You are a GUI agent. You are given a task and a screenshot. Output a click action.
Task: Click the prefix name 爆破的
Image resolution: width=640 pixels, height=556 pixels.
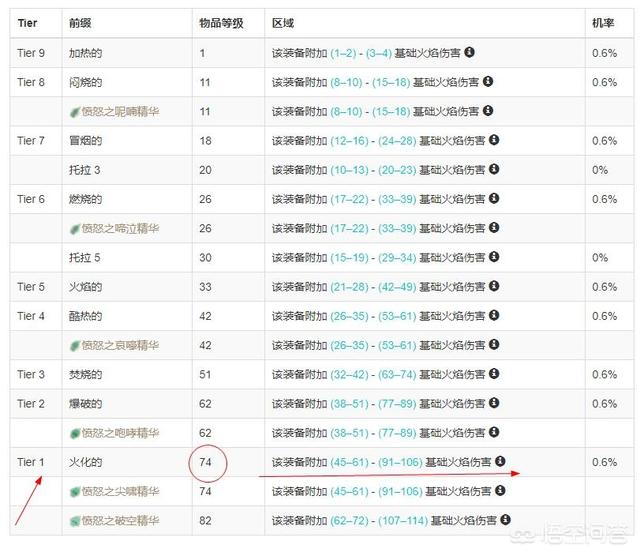[x=85, y=404]
